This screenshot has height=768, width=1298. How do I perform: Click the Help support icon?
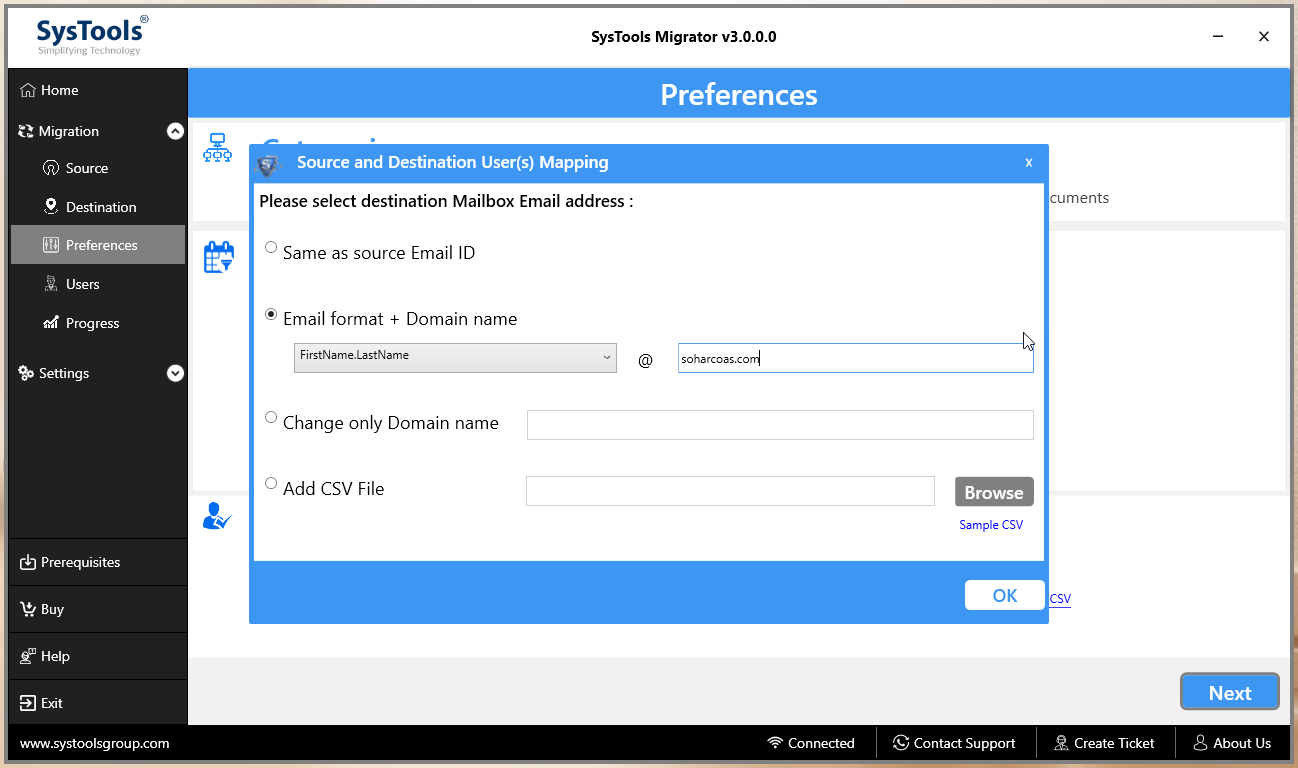tap(28, 656)
